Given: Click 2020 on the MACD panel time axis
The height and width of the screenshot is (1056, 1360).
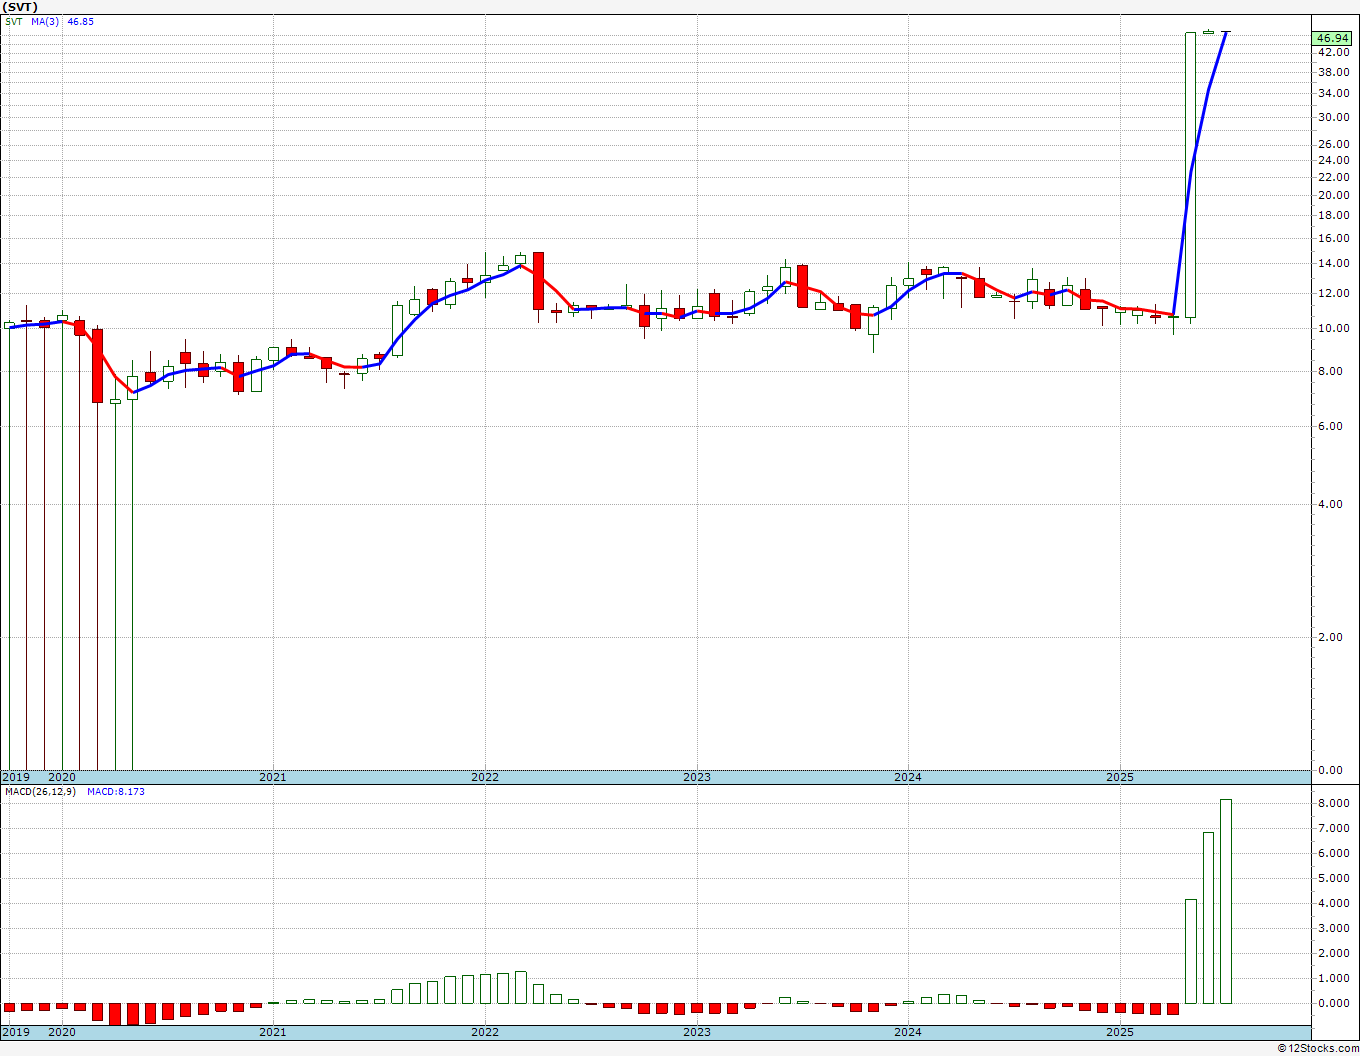Looking at the screenshot, I should tap(62, 1032).
